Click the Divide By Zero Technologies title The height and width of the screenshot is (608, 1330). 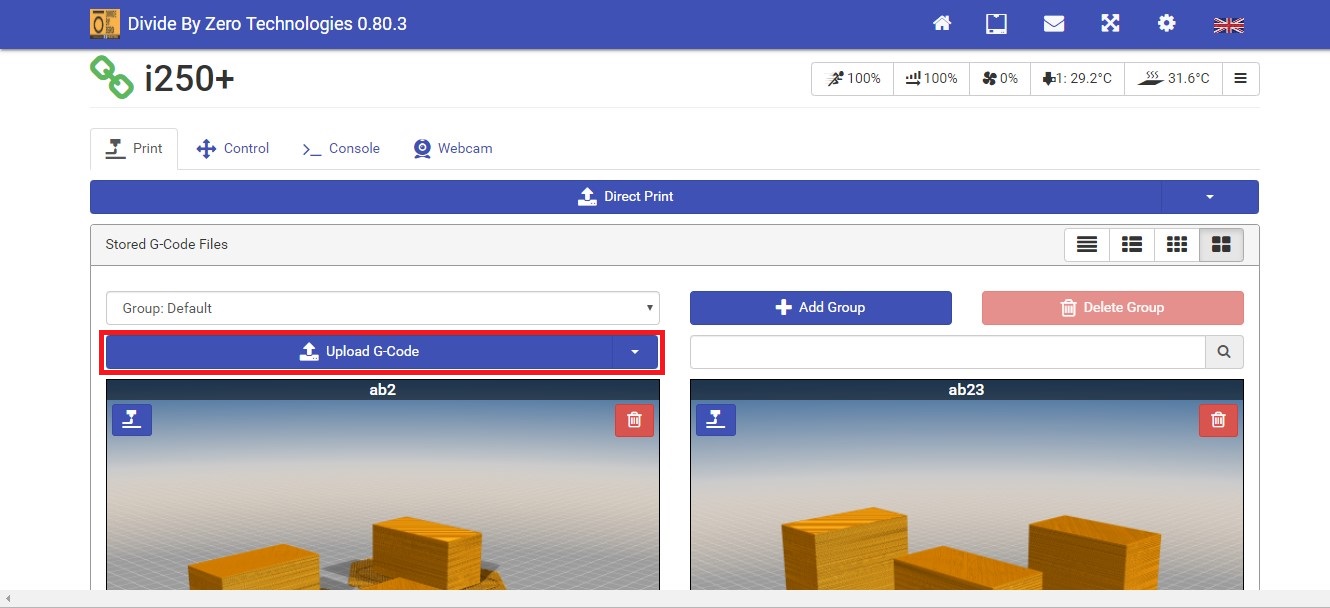pyautogui.click(x=267, y=23)
